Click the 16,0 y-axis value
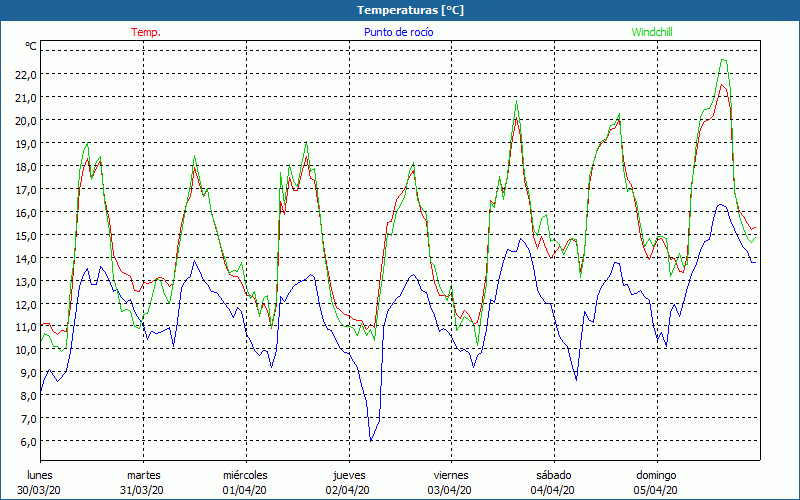Viewport: 800px width, 500px height. 27,212
